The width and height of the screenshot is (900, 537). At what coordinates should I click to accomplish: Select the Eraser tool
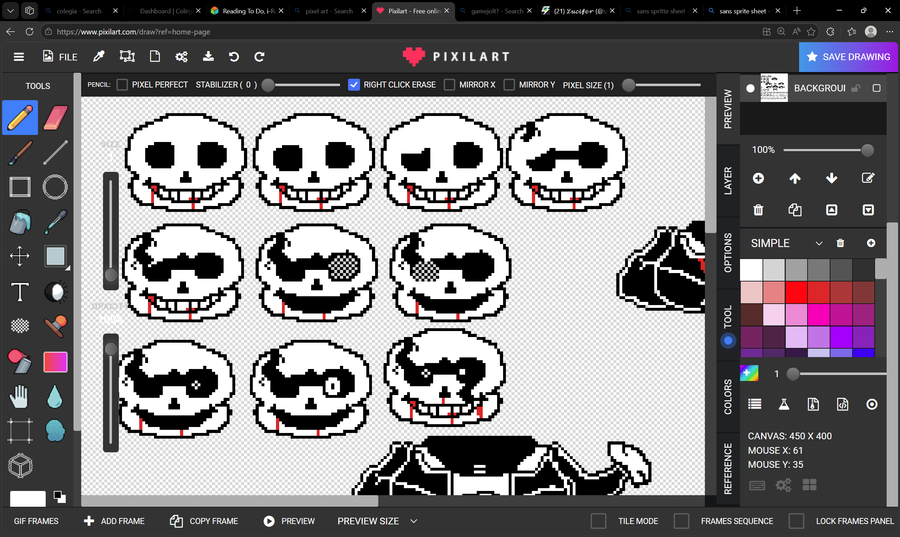coord(55,118)
